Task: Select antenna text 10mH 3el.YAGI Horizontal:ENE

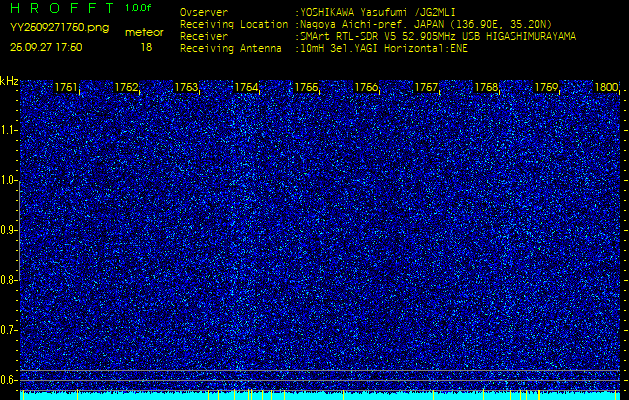Action: click(384, 49)
